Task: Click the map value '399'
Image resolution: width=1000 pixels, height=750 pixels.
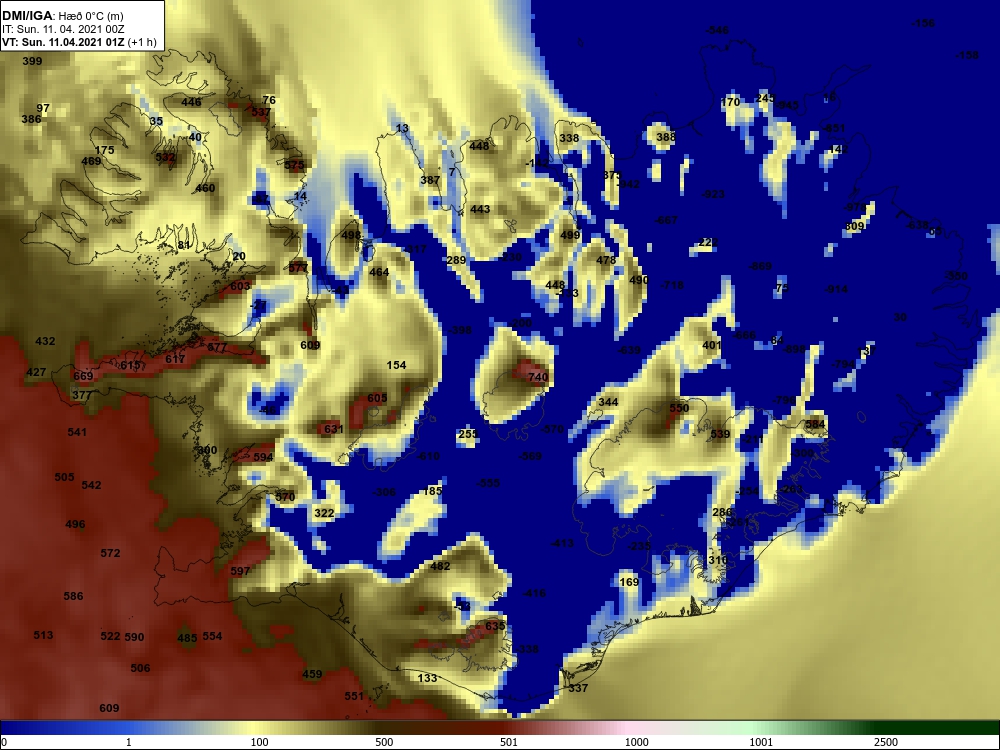Action: coord(32,61)
